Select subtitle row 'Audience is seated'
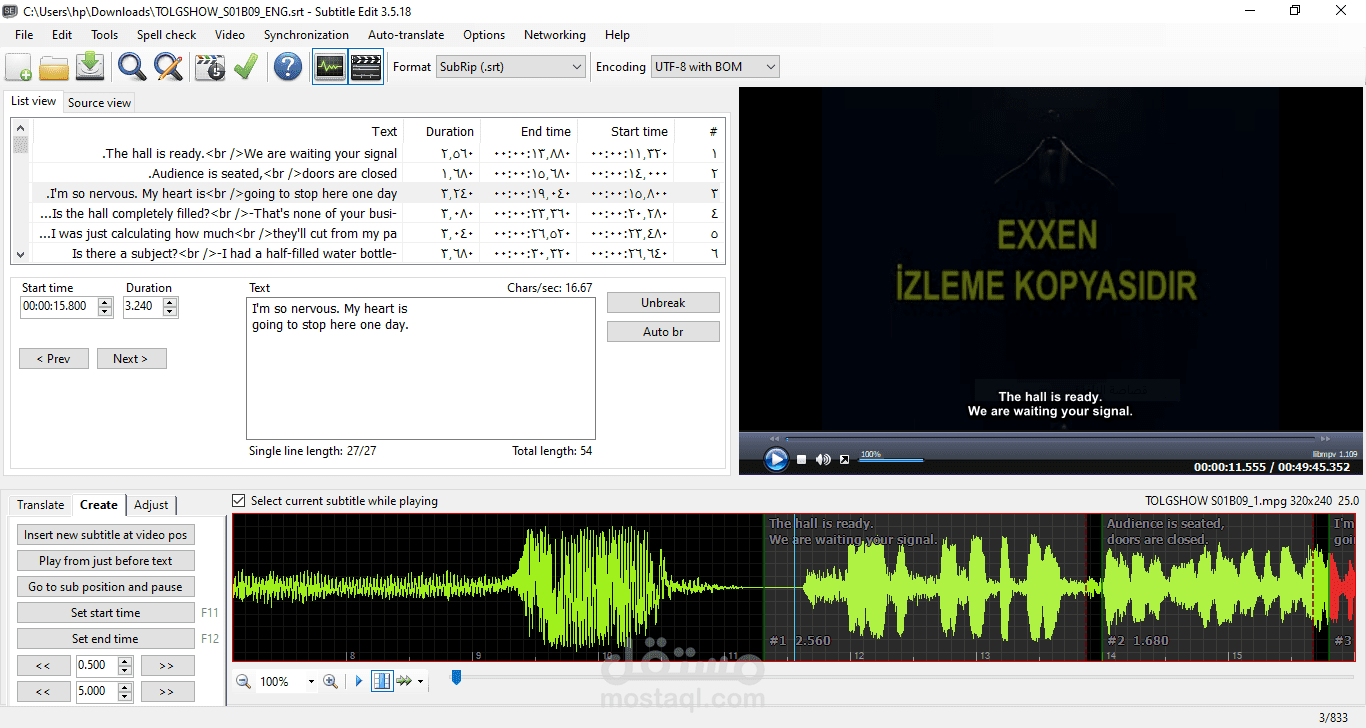Image resolution: width=1366 pixels, height=728 pixels. (378, 173)
